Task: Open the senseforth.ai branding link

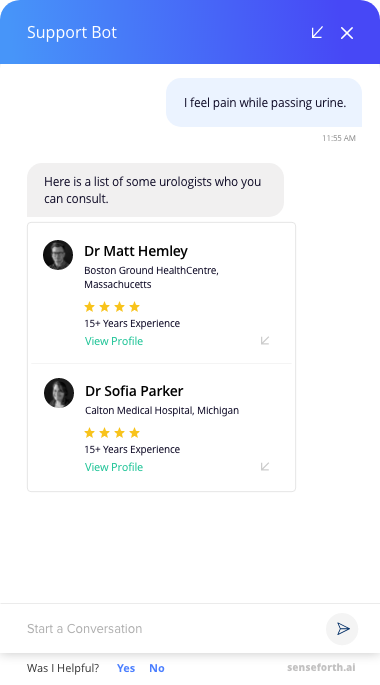Action: (321, 668)
